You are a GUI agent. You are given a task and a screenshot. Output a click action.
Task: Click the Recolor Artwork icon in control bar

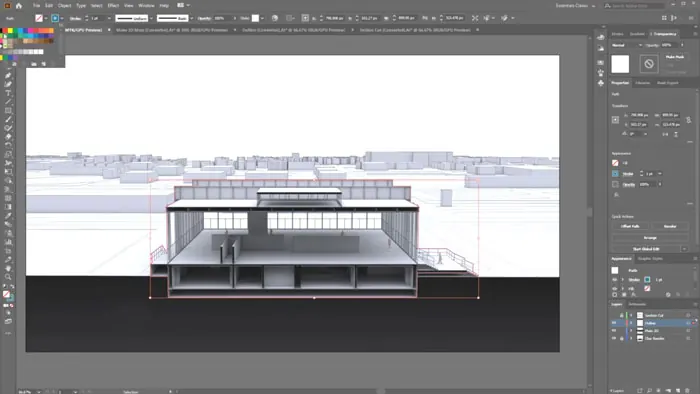[275, 18]
